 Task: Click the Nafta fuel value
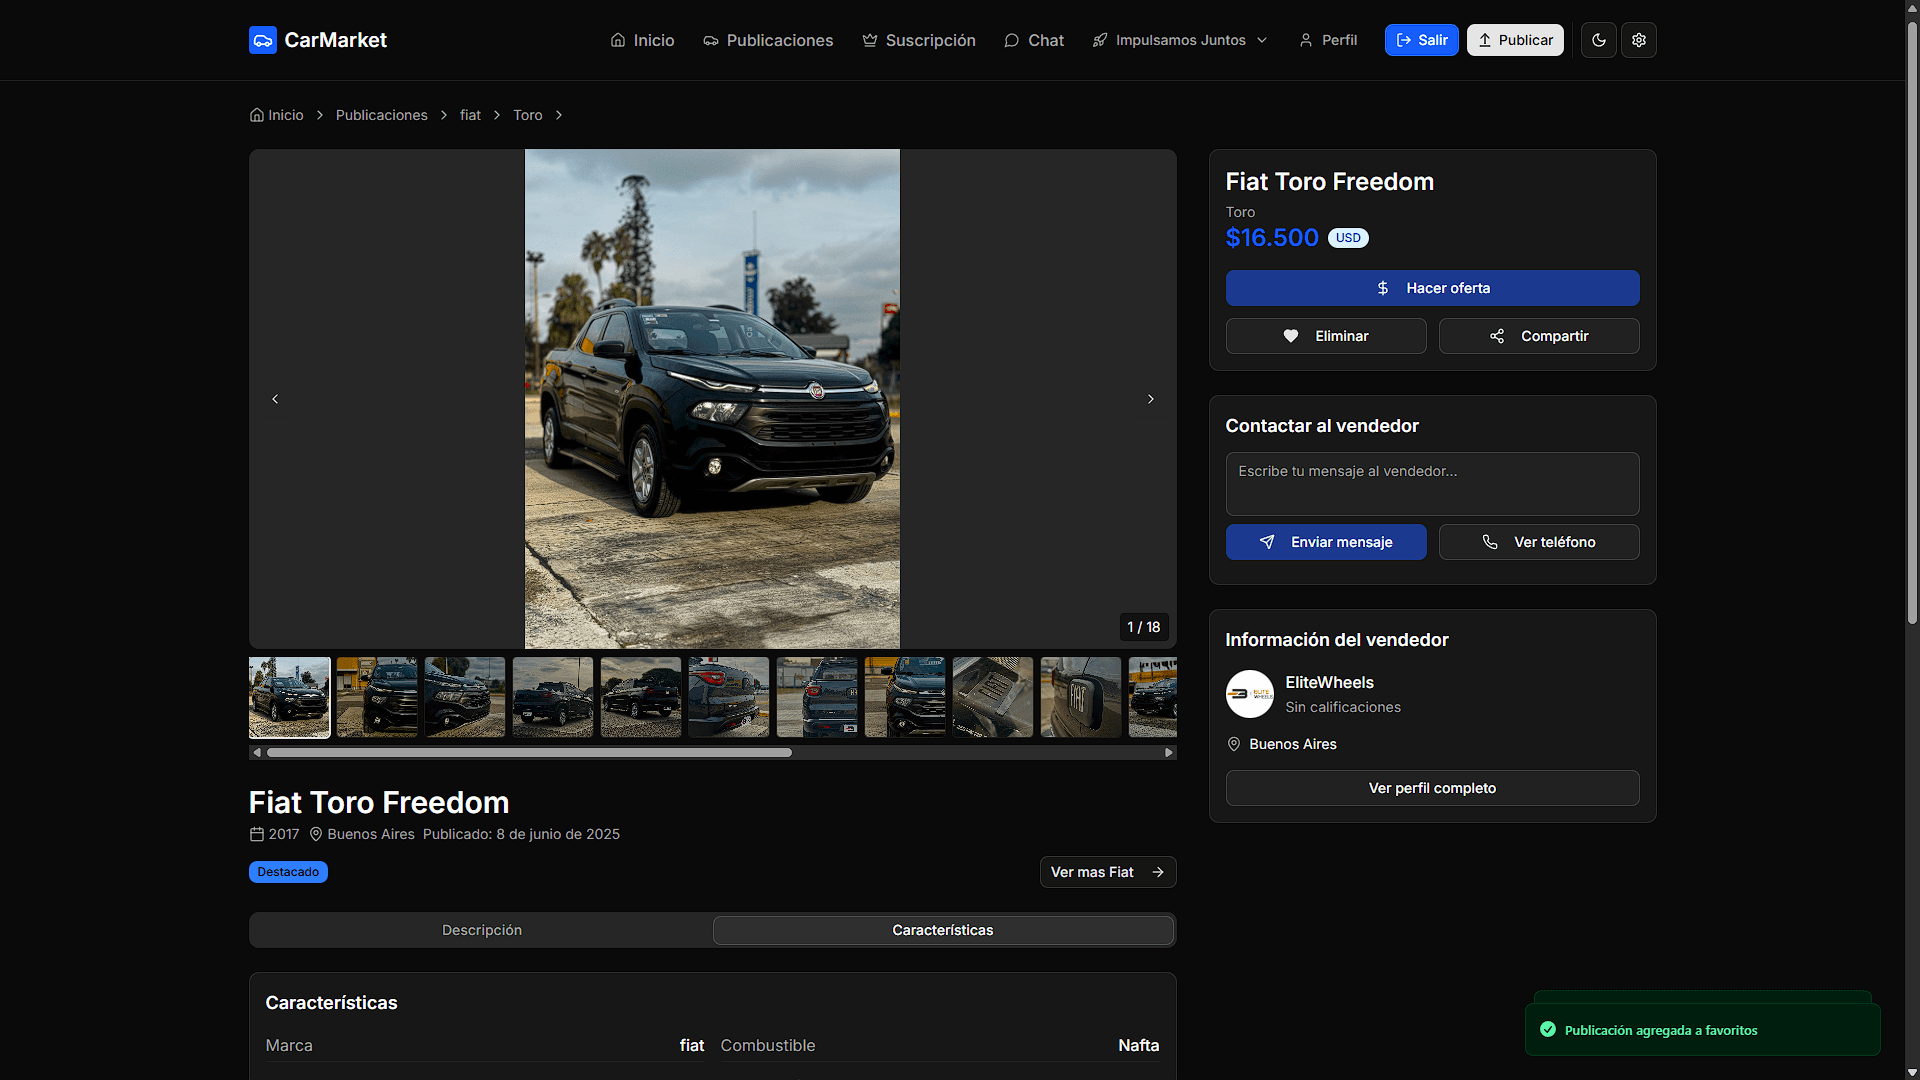point(1138,1045)
